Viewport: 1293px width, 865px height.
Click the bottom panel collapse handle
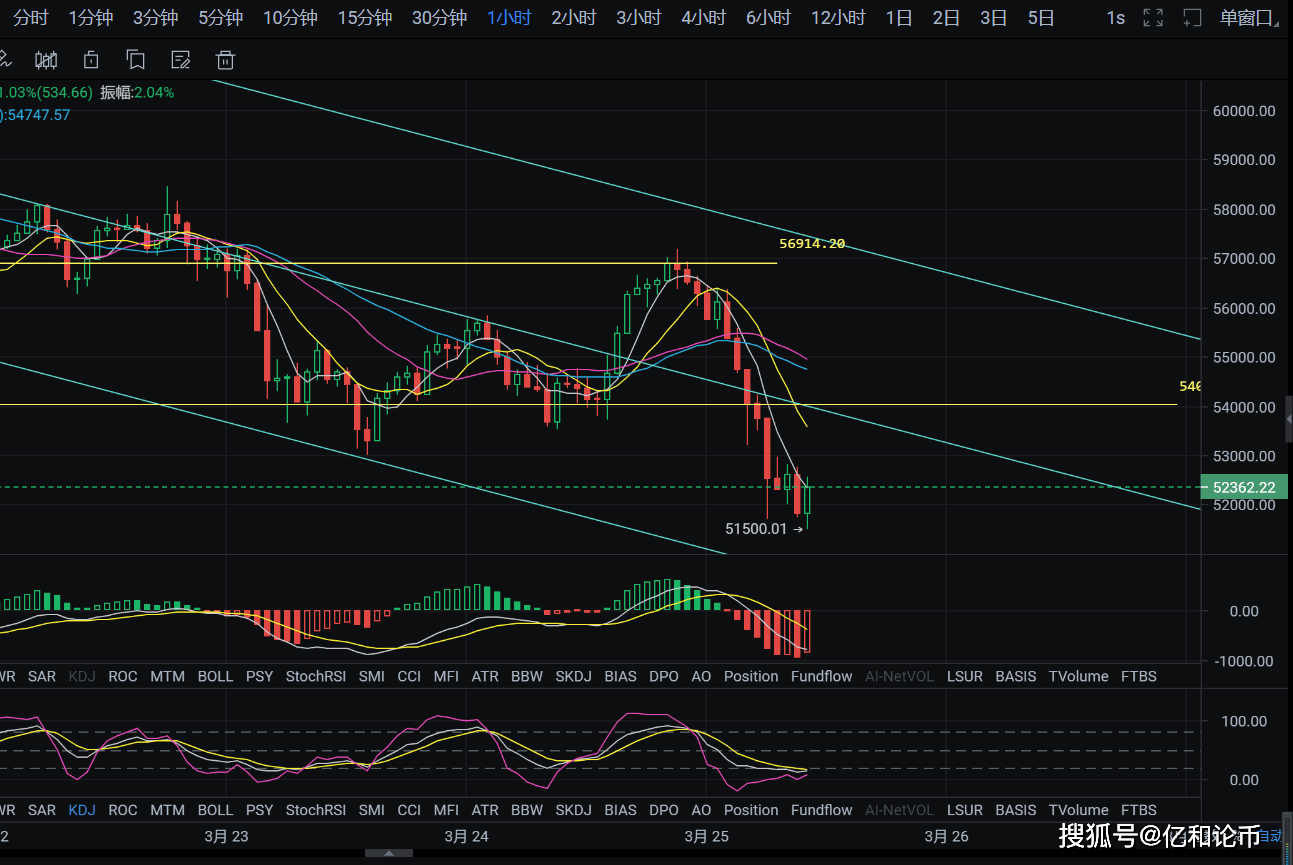coord(389,853)
